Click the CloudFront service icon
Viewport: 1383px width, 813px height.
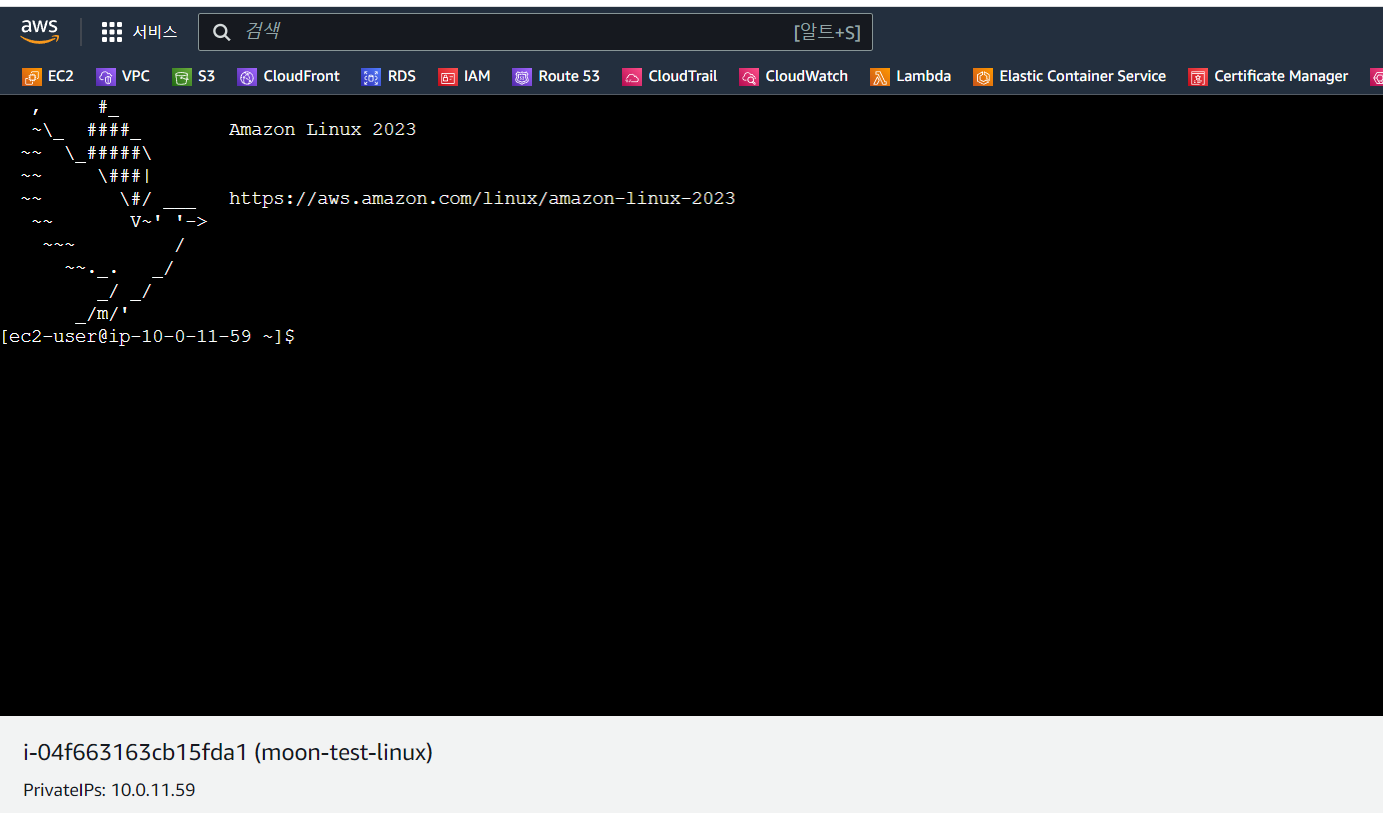(x=247, y=76)
